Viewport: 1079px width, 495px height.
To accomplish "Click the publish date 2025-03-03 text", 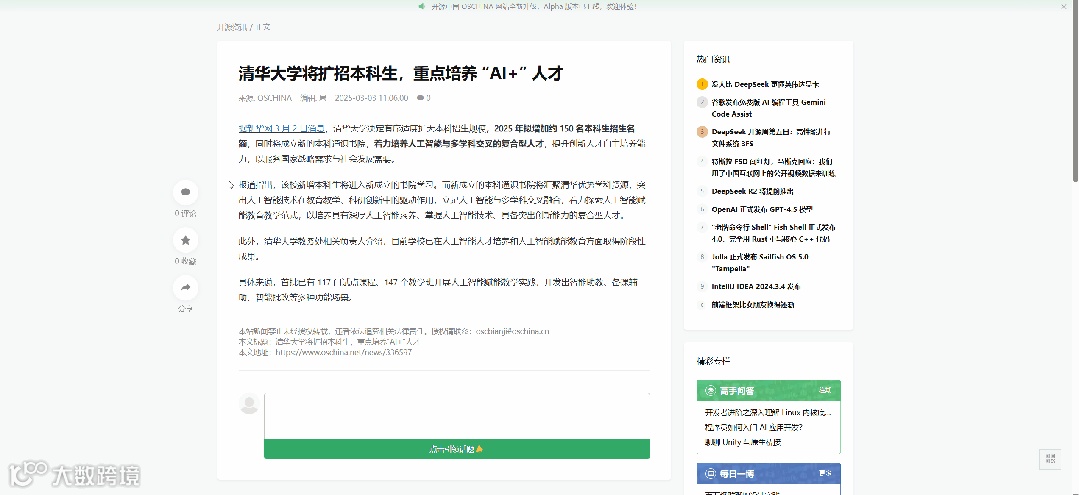I will coord(371,98).
